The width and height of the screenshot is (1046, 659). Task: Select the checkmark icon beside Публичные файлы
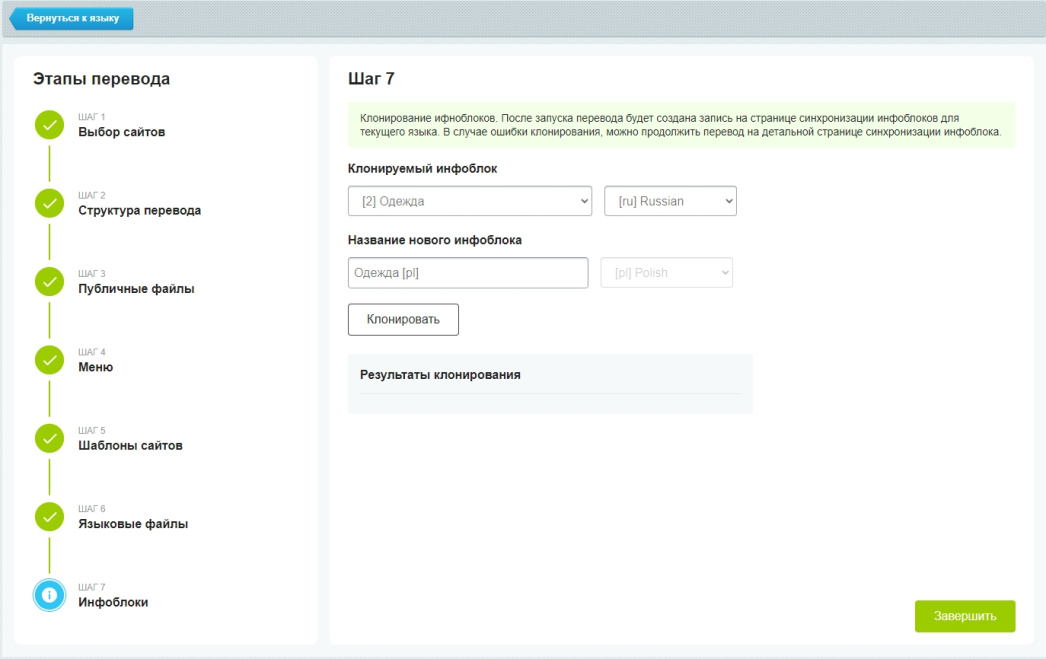tap(49, 282)
